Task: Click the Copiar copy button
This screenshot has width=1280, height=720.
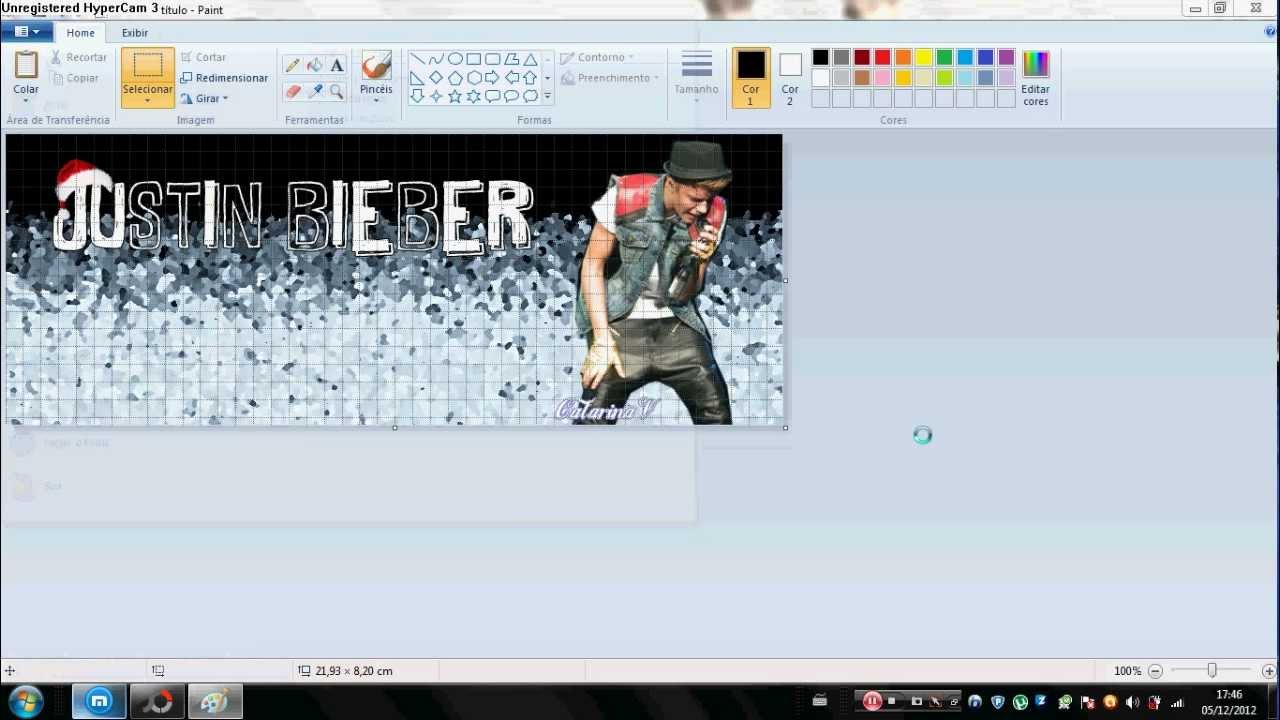Action: pyautogui.click(x=75, y=78)
